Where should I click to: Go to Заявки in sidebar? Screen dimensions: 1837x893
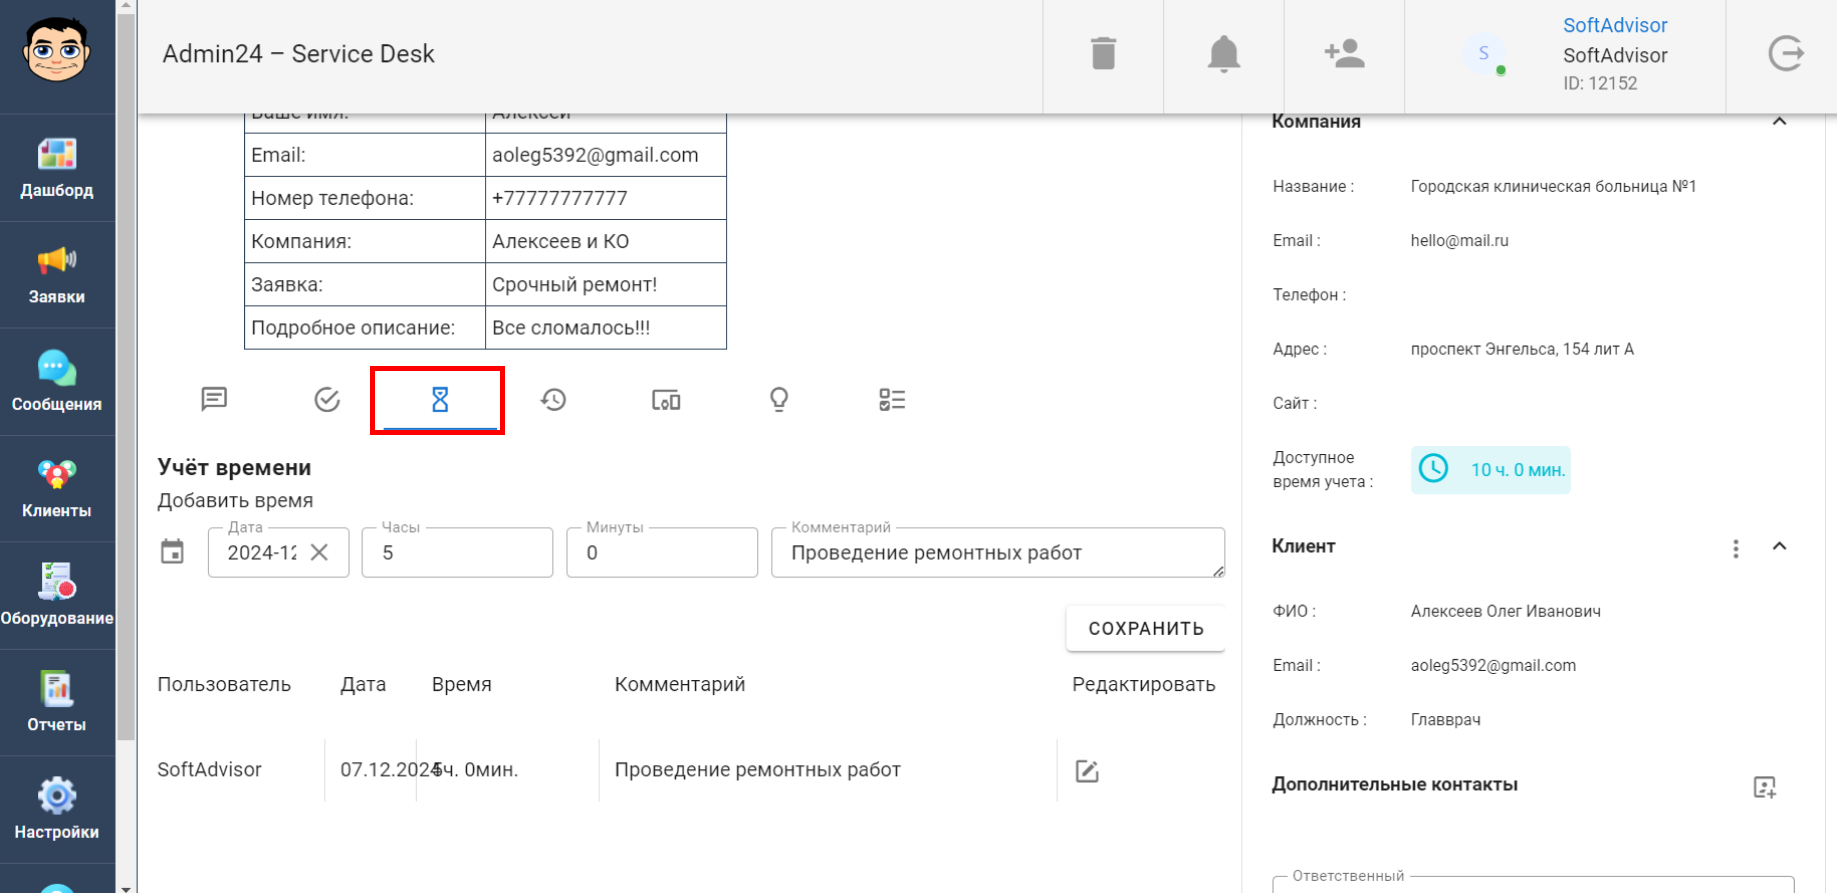coord(57,275)
